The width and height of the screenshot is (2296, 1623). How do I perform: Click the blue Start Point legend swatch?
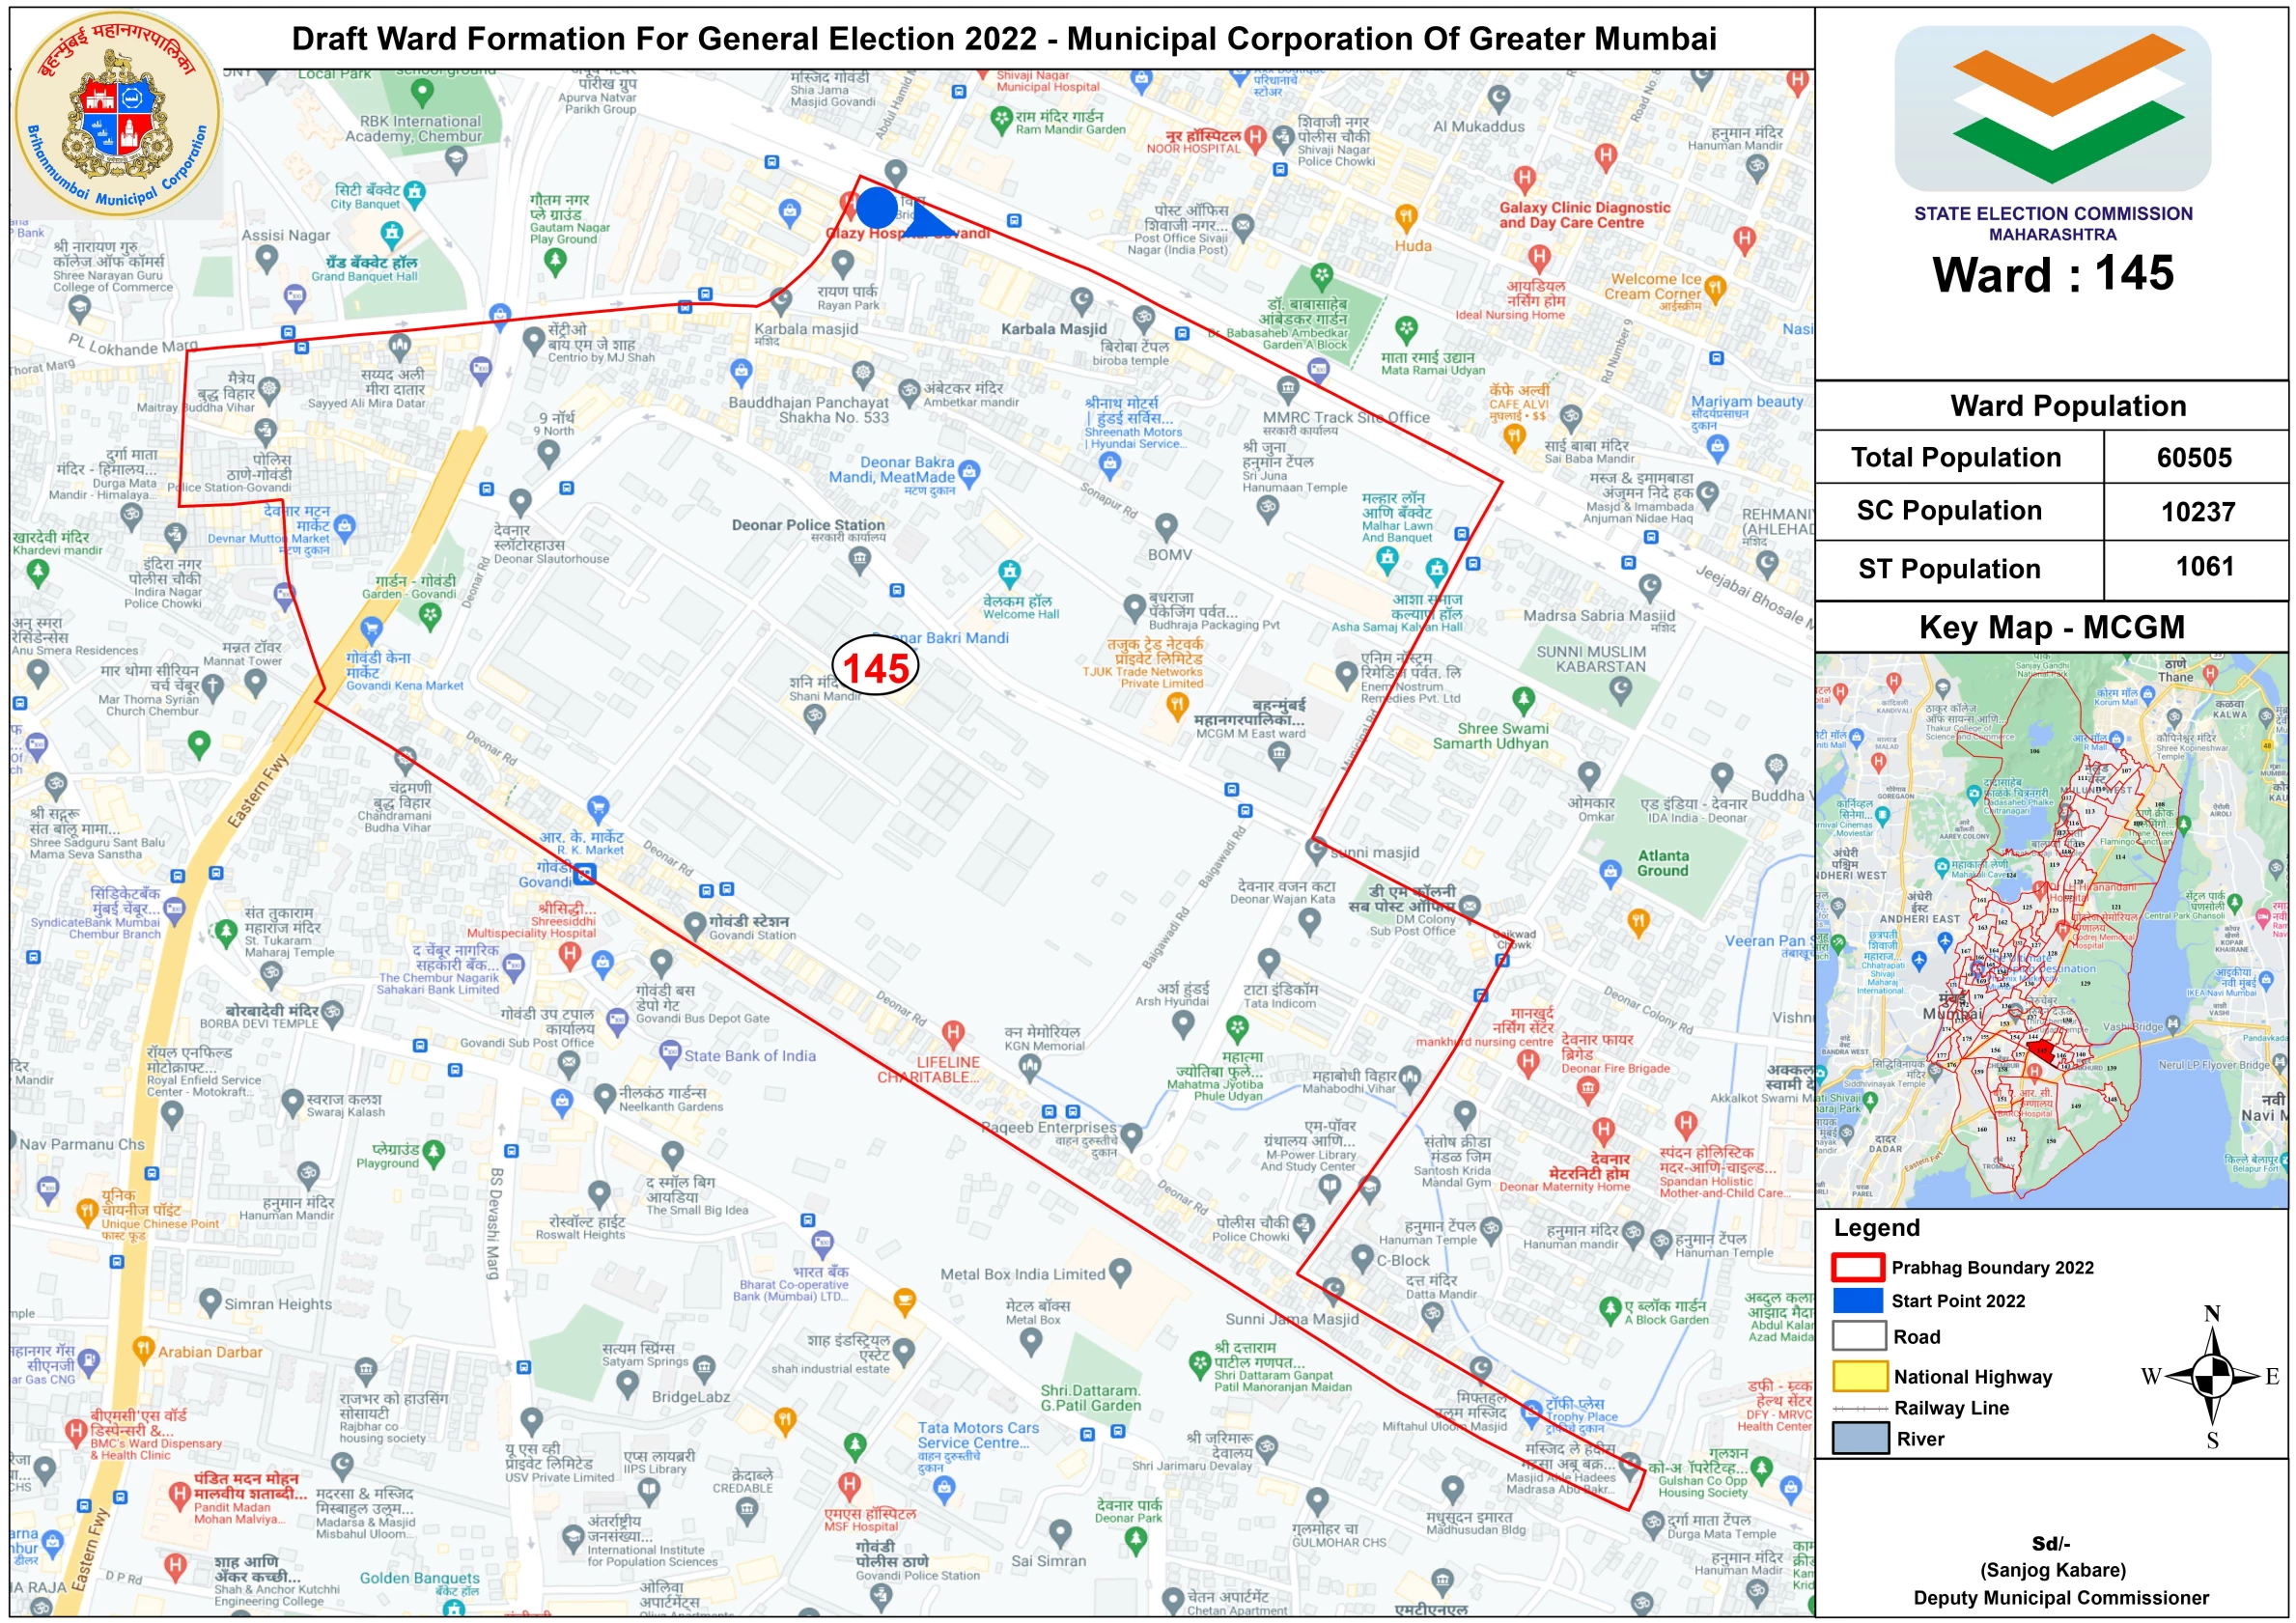point(1858,1300)
